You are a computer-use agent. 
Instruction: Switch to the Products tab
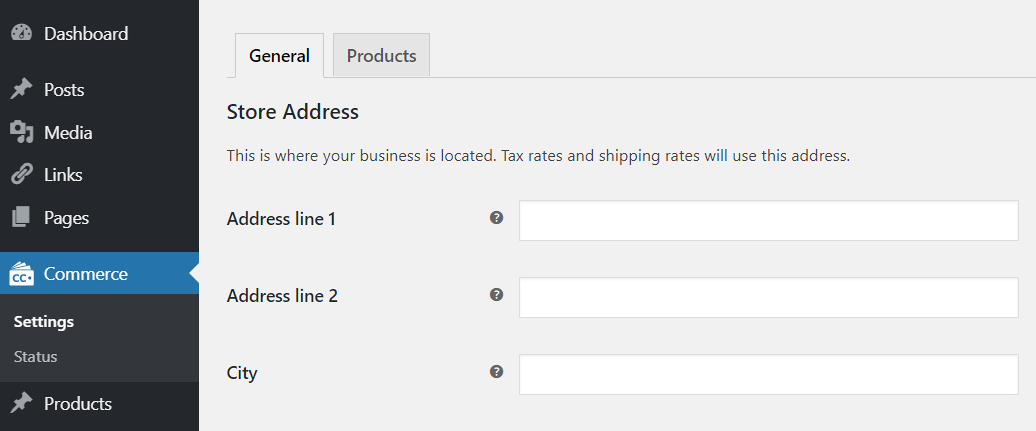click(x=381, y=56)
